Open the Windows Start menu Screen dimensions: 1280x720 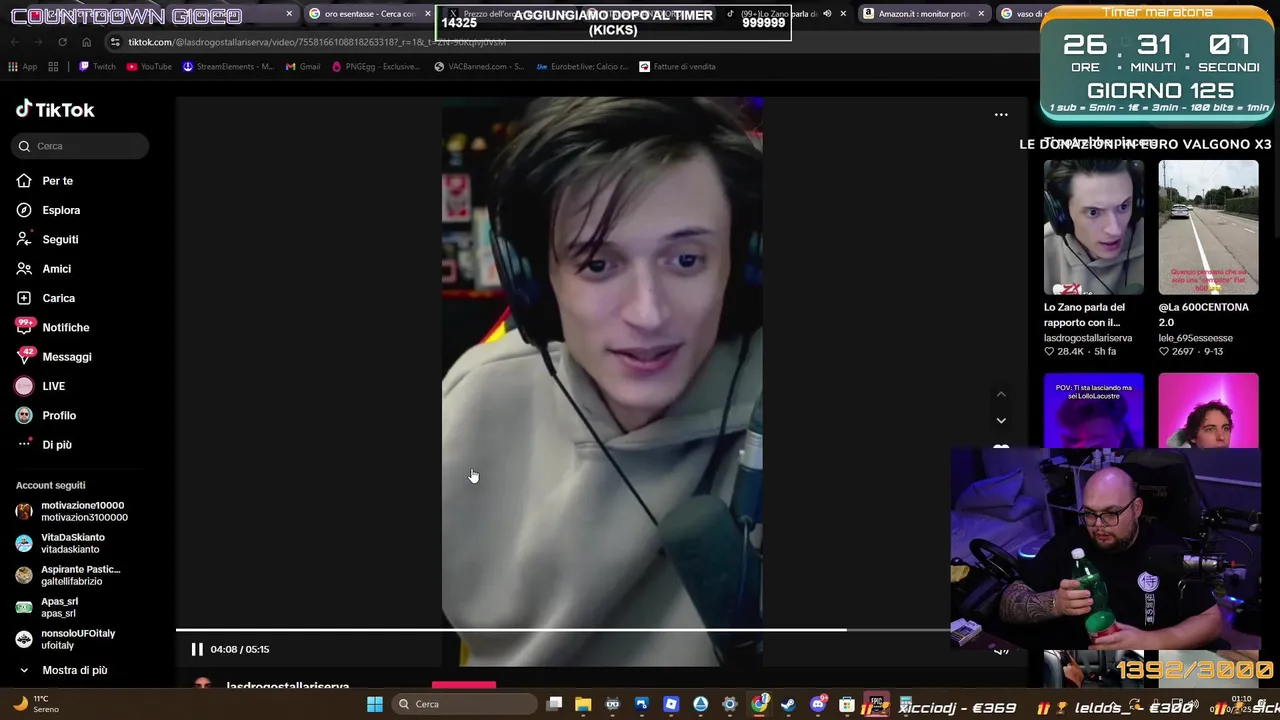375,704
